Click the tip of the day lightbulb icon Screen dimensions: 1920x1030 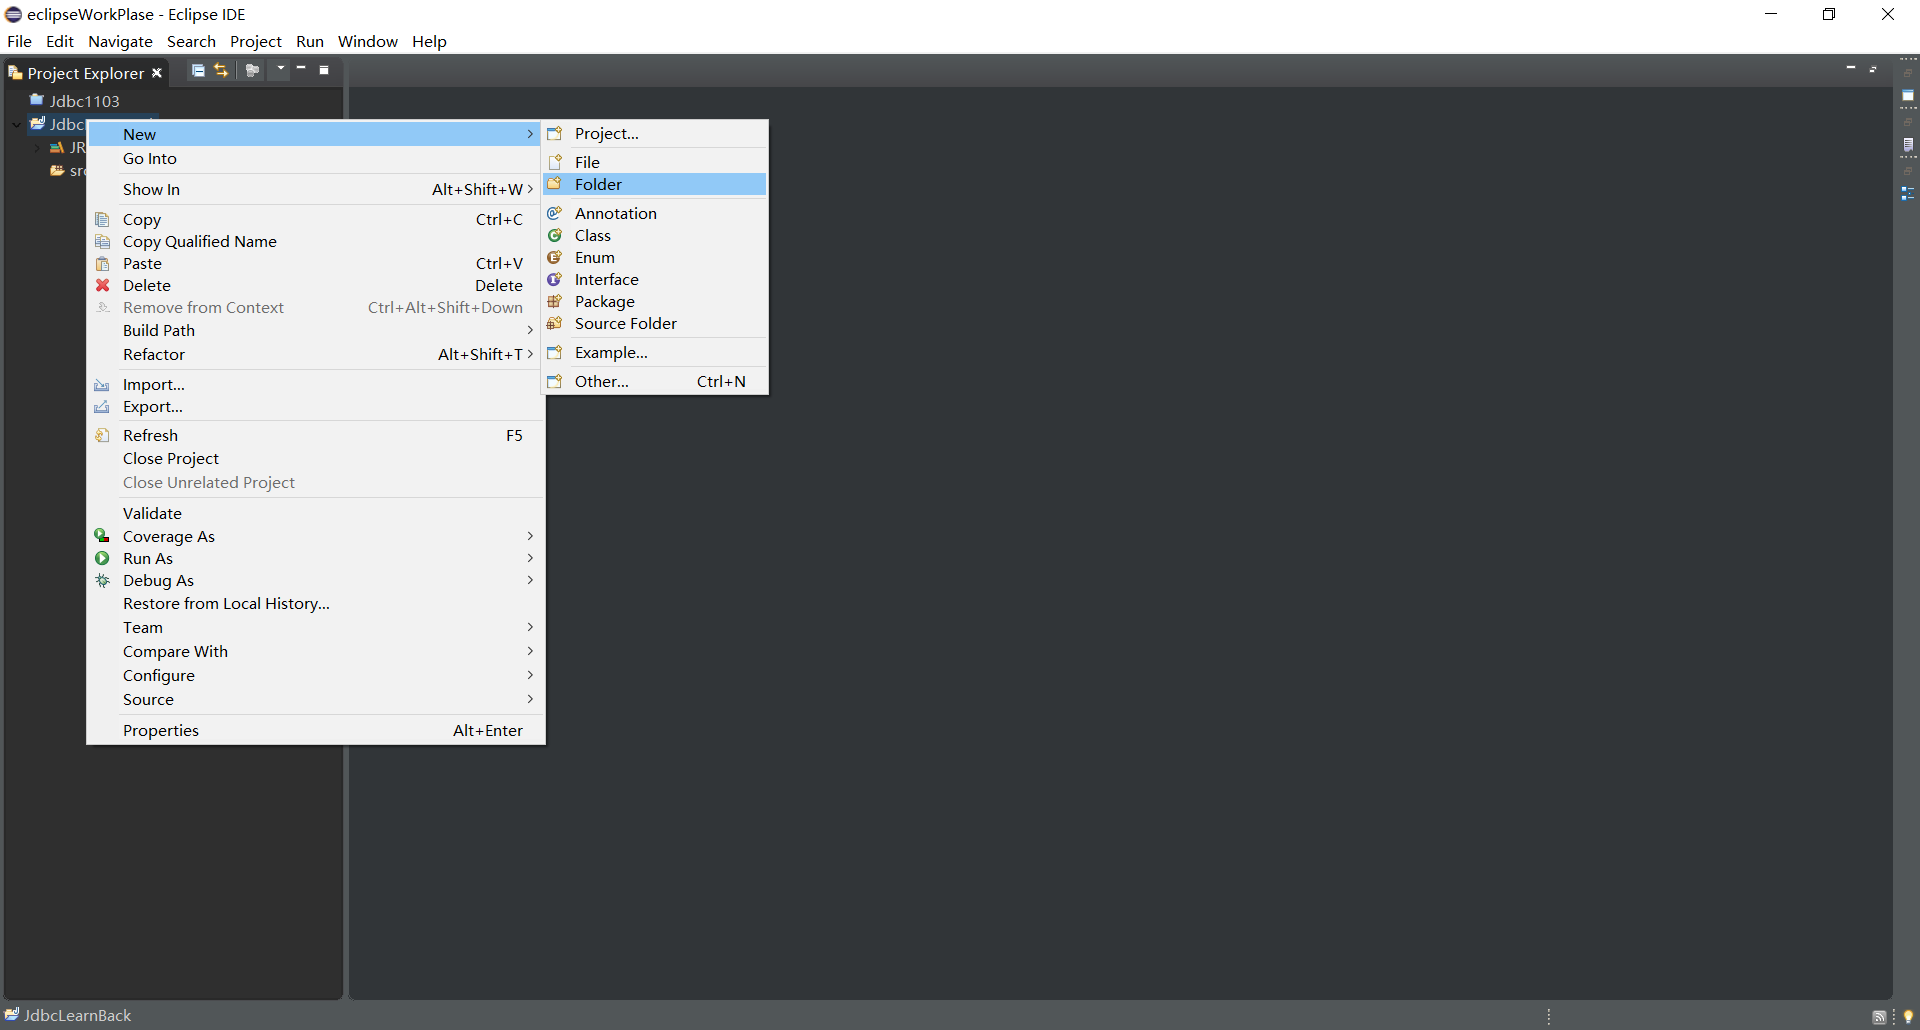tap(1908, 1017)
